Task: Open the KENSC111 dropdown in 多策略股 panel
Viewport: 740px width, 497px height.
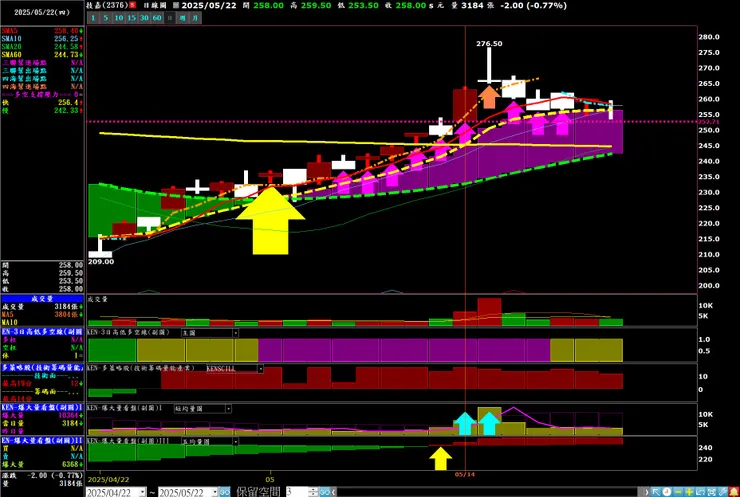Action: pos(260,368)
